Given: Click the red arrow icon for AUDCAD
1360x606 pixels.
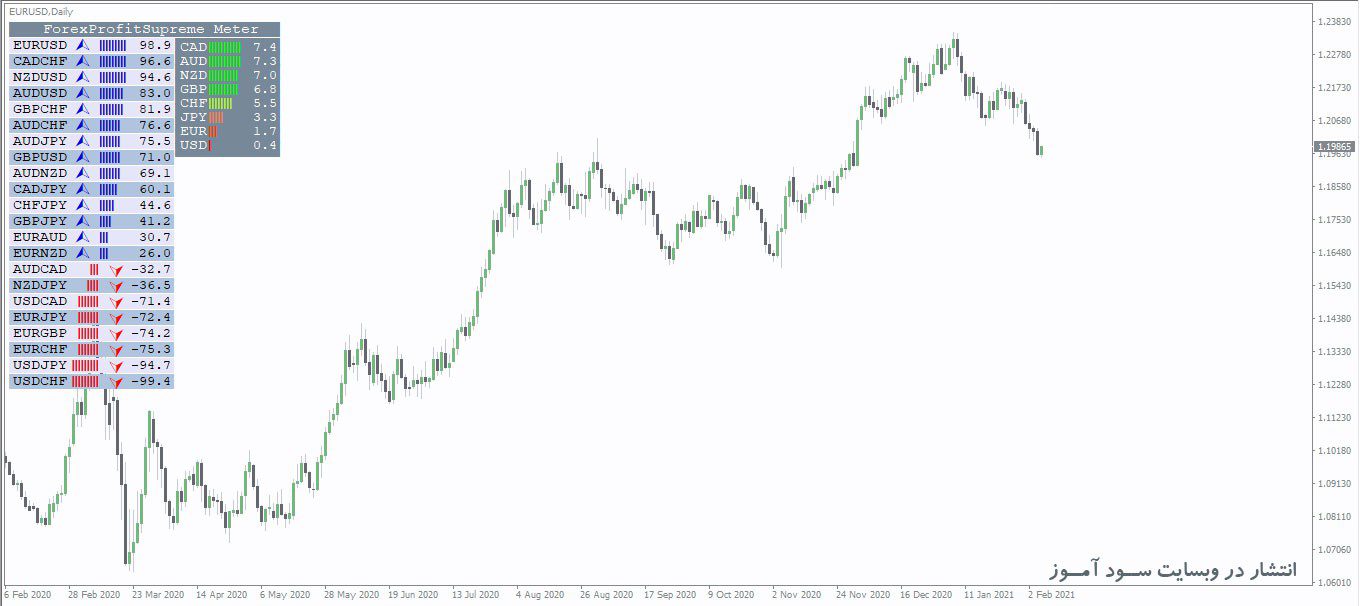Looking at the screenshot, I should click(115, 270).
